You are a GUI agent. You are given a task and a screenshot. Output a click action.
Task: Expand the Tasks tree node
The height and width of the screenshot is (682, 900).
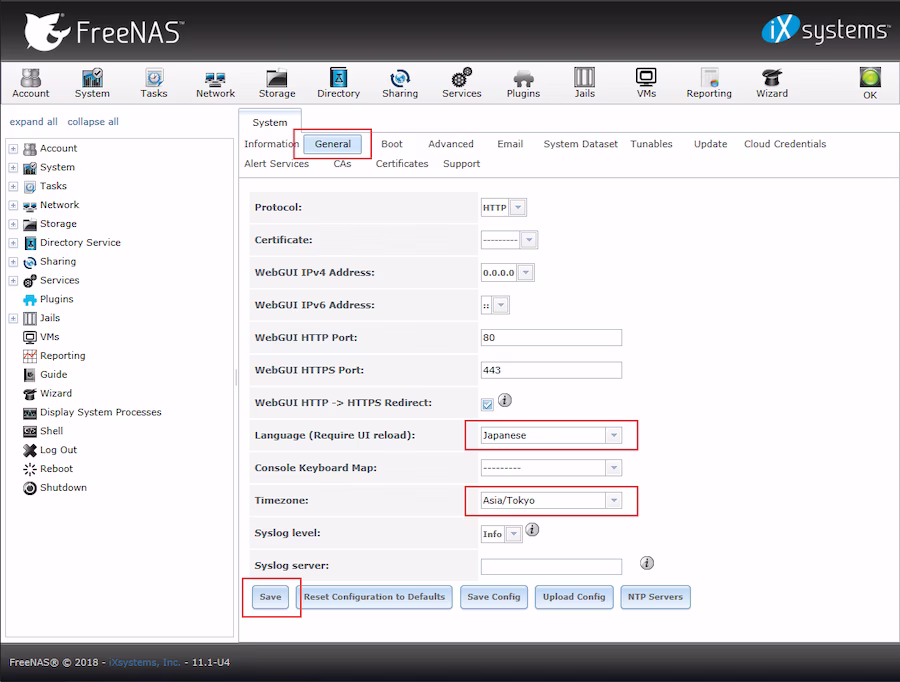pyautogui.click(x=13, y=187)
